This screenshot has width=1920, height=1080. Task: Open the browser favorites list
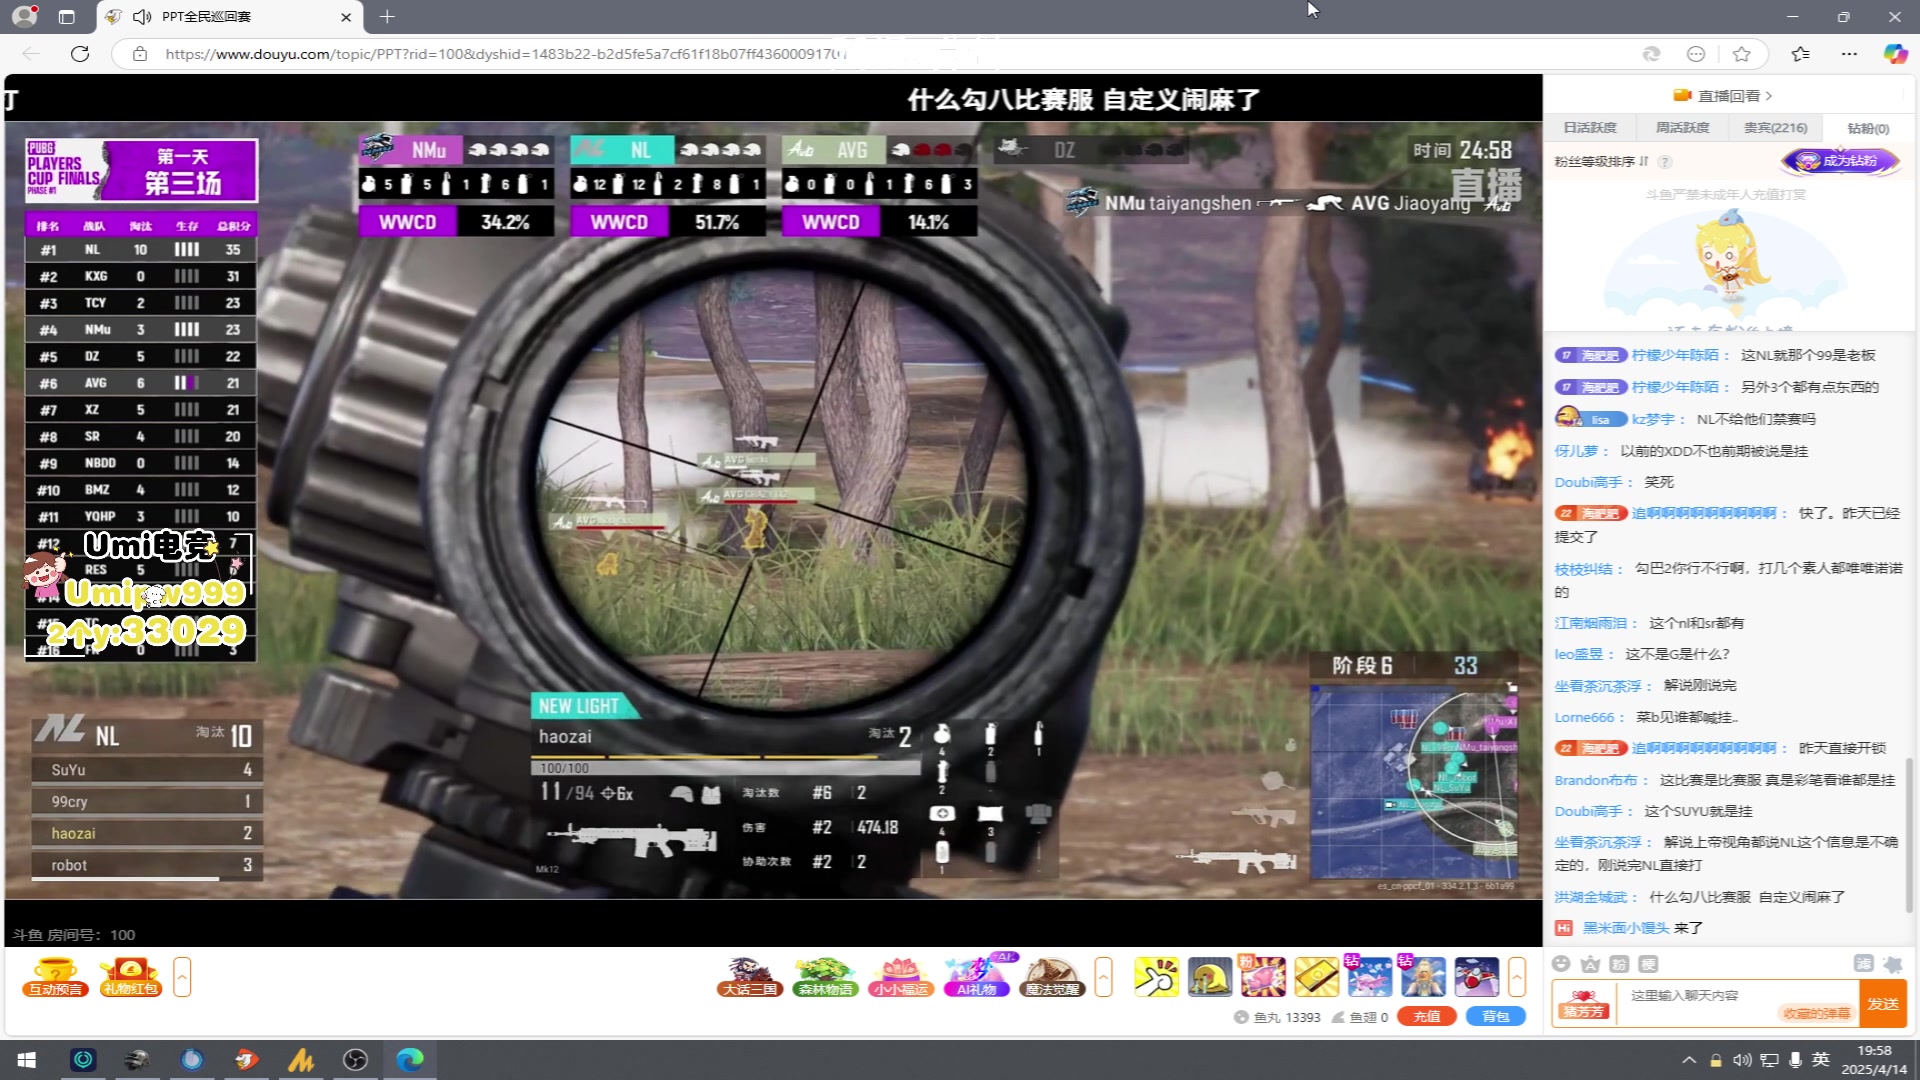pyautogui.click(x=1801, y=54)
